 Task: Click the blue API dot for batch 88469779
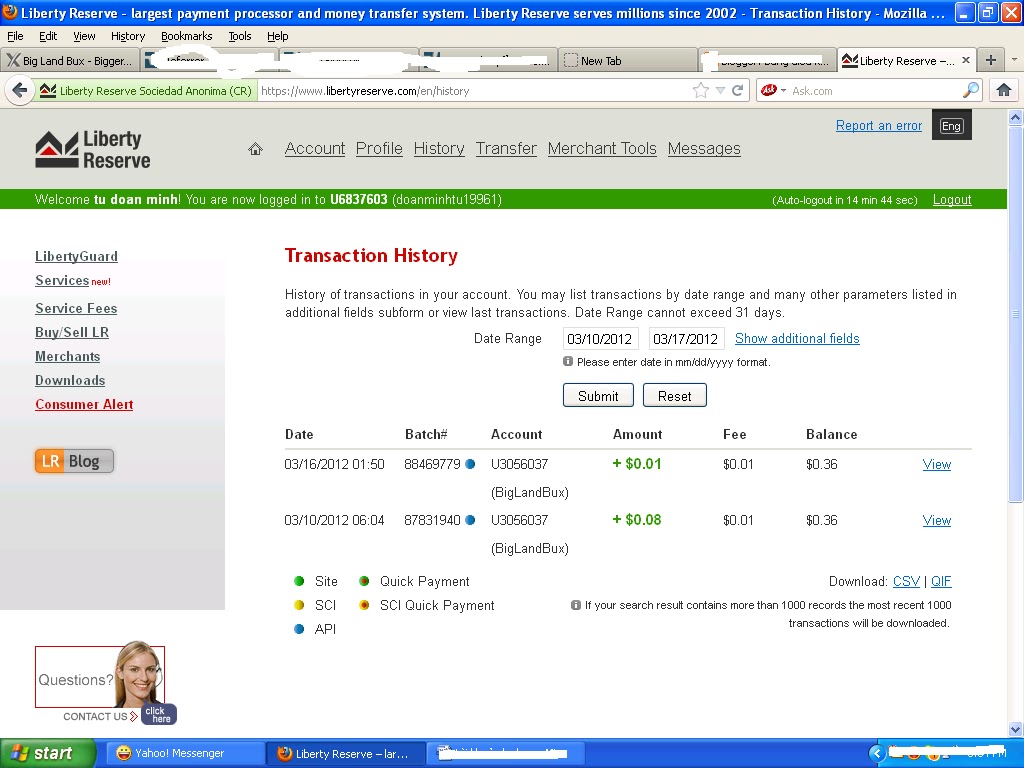(x=470, y=464)
